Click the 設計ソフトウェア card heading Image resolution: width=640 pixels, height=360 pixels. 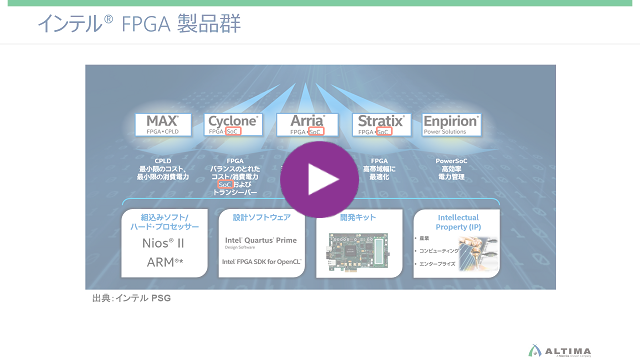(x=262, y=218)
